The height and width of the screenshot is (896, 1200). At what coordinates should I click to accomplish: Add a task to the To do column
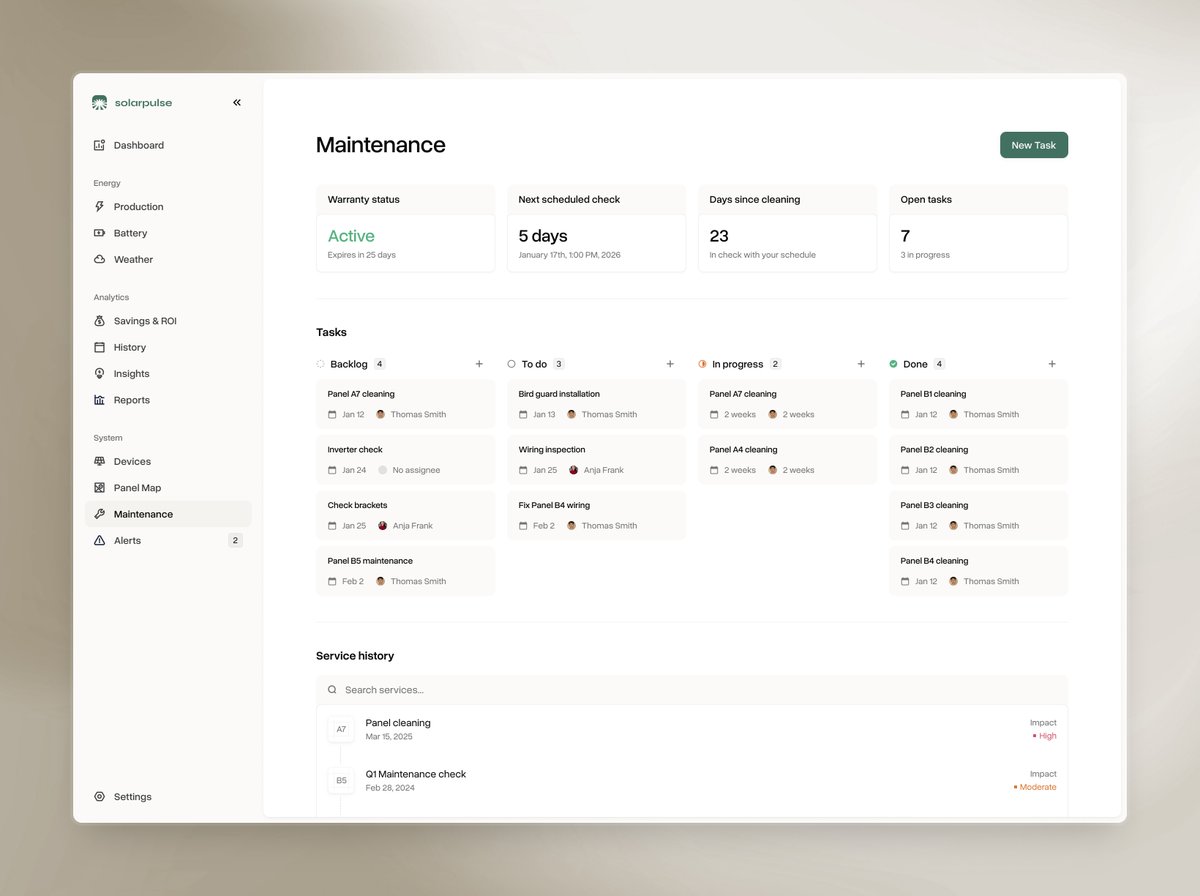tap(670, 364)
